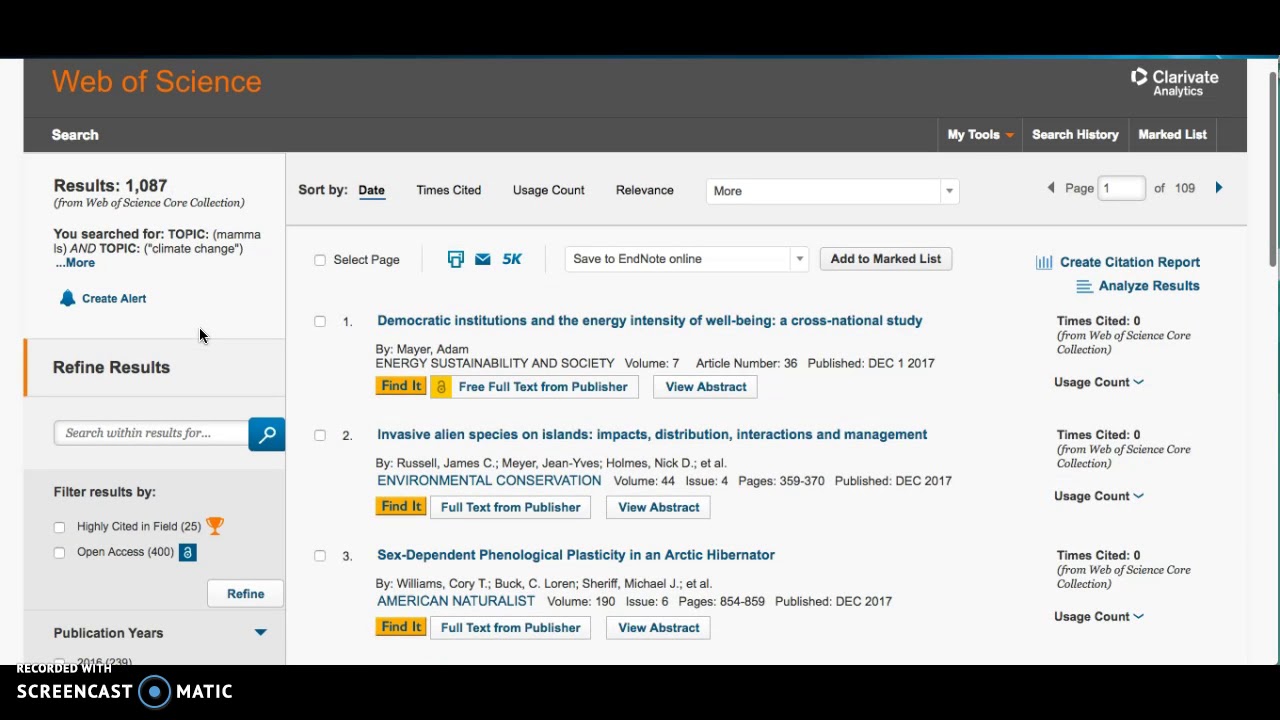Click the page number input field
The image size is (1280, 720).
tap(1121, 188)
